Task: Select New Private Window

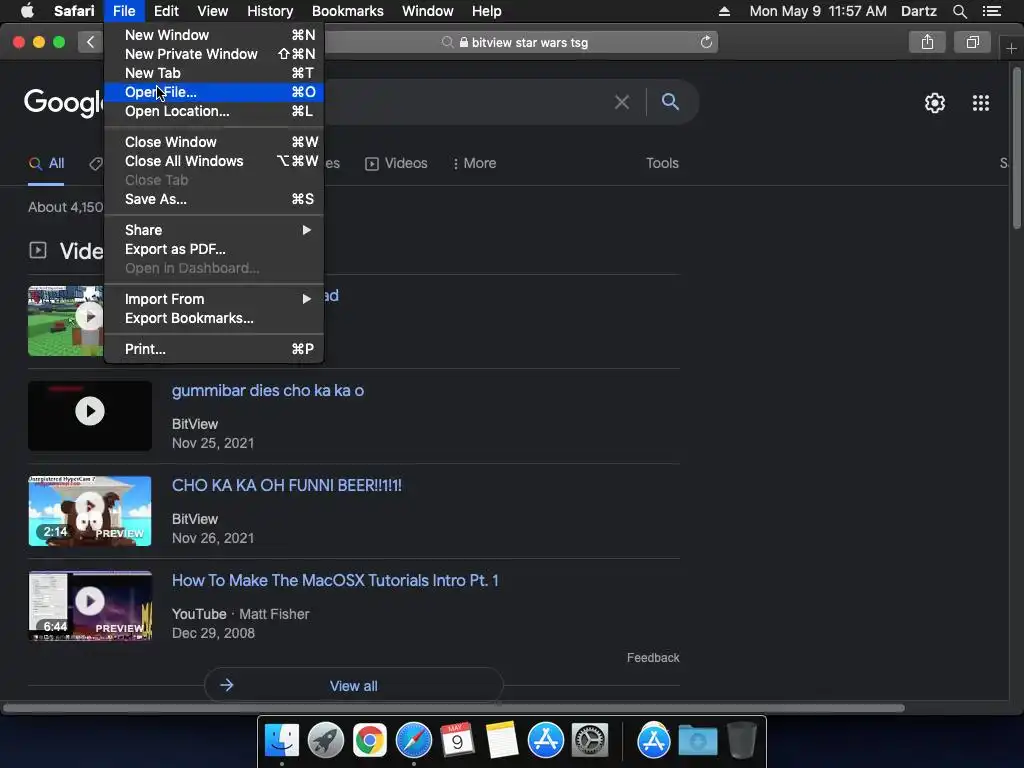Action: point(214,54)
